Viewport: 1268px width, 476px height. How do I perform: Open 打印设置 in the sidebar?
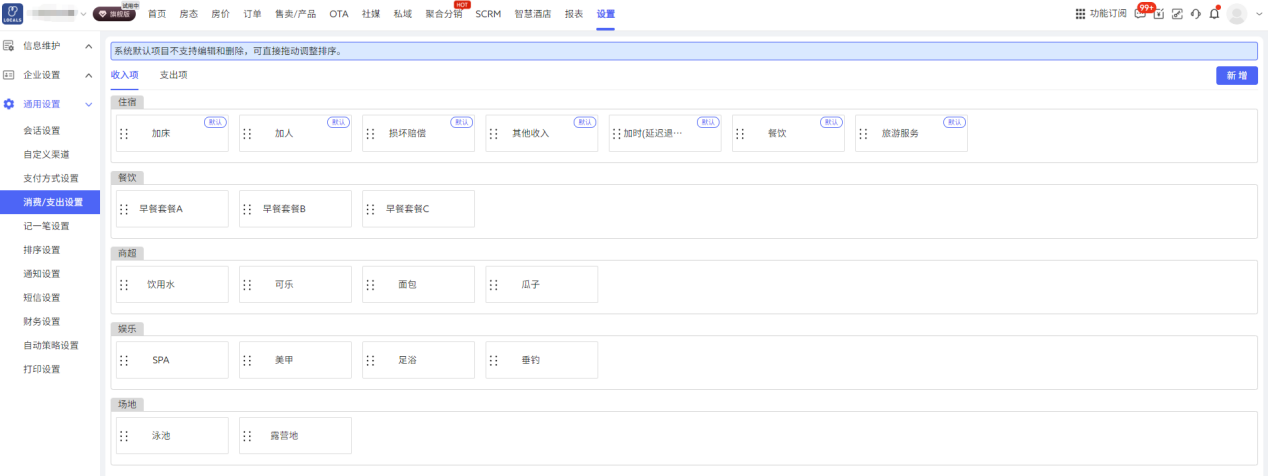point(42,369)
